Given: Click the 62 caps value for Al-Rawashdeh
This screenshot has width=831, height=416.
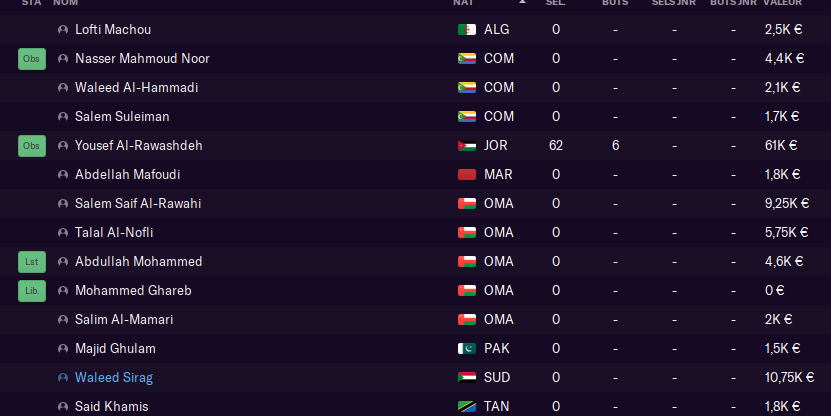Looking at the screenshot, I should [556, 146].
